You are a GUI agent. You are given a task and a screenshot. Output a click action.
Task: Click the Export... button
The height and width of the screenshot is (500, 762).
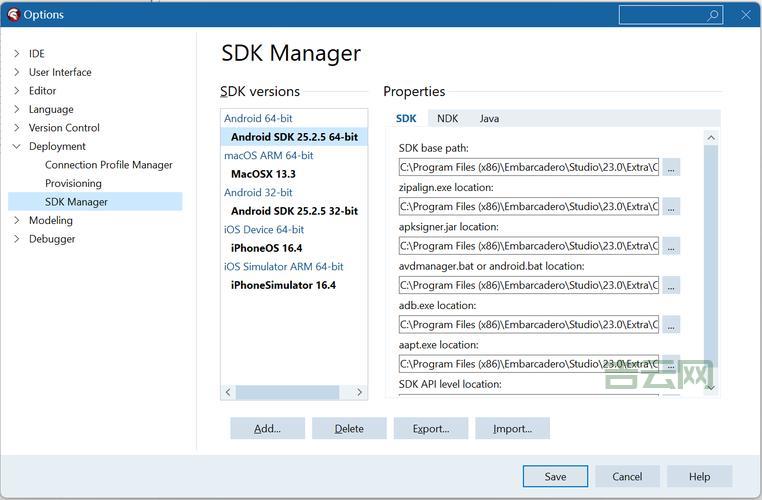(x=430, y=429)
